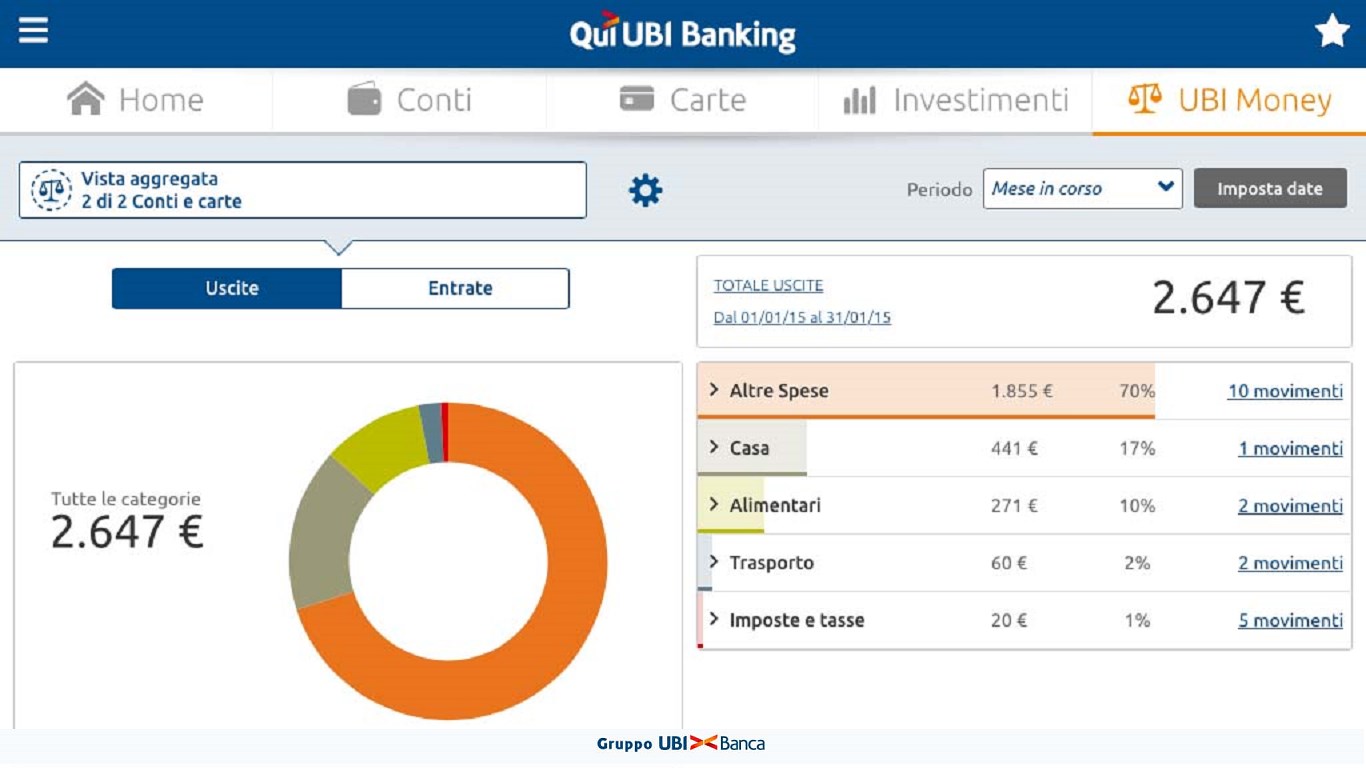The height and width of the screenshot is (768, 1366).
Task: Click the 441 € amount
Action: [x=1014, y=449]
